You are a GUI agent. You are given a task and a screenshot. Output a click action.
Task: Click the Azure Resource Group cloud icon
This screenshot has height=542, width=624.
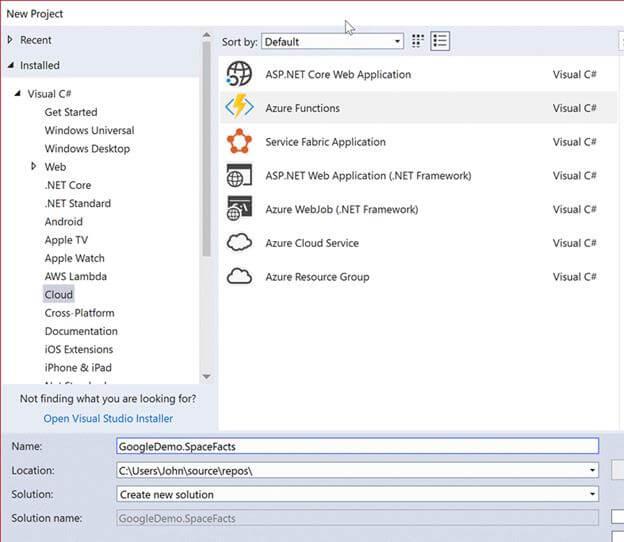point(239,276)
